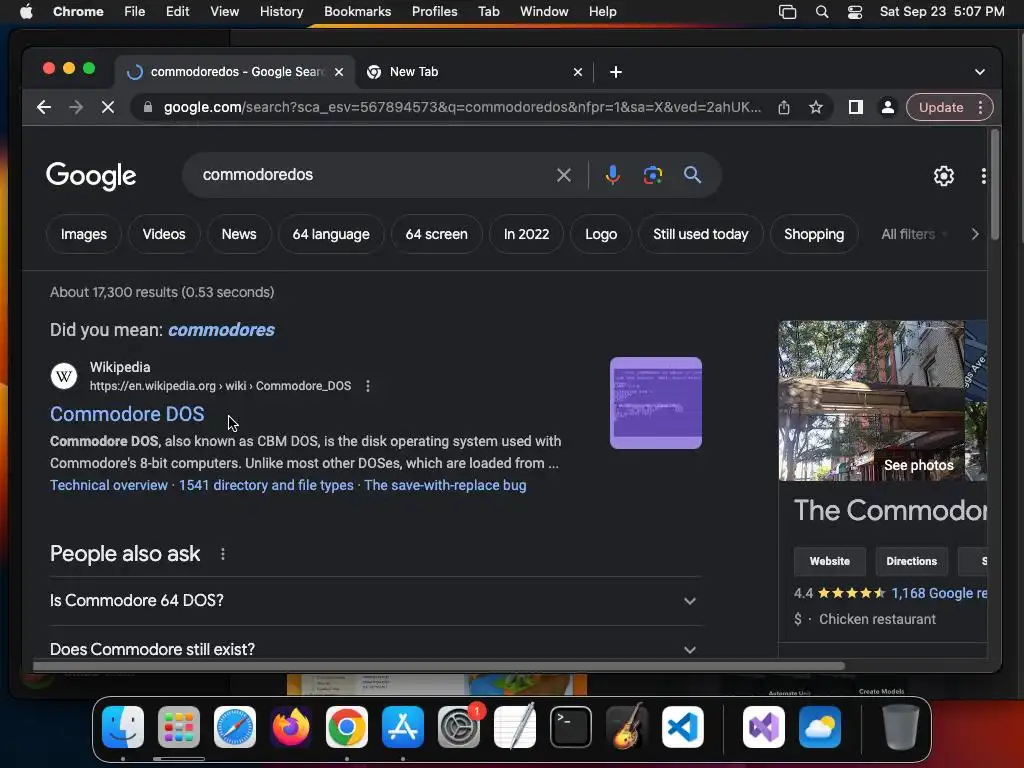Click See photos on restaurant image
1024x768 pixels.
pos(918,465)
